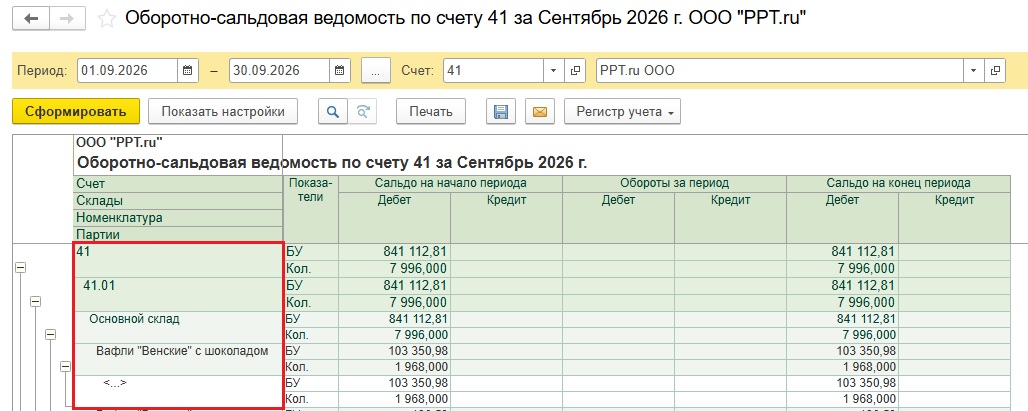Click the Обороты за период header

(x=675, y=184)
